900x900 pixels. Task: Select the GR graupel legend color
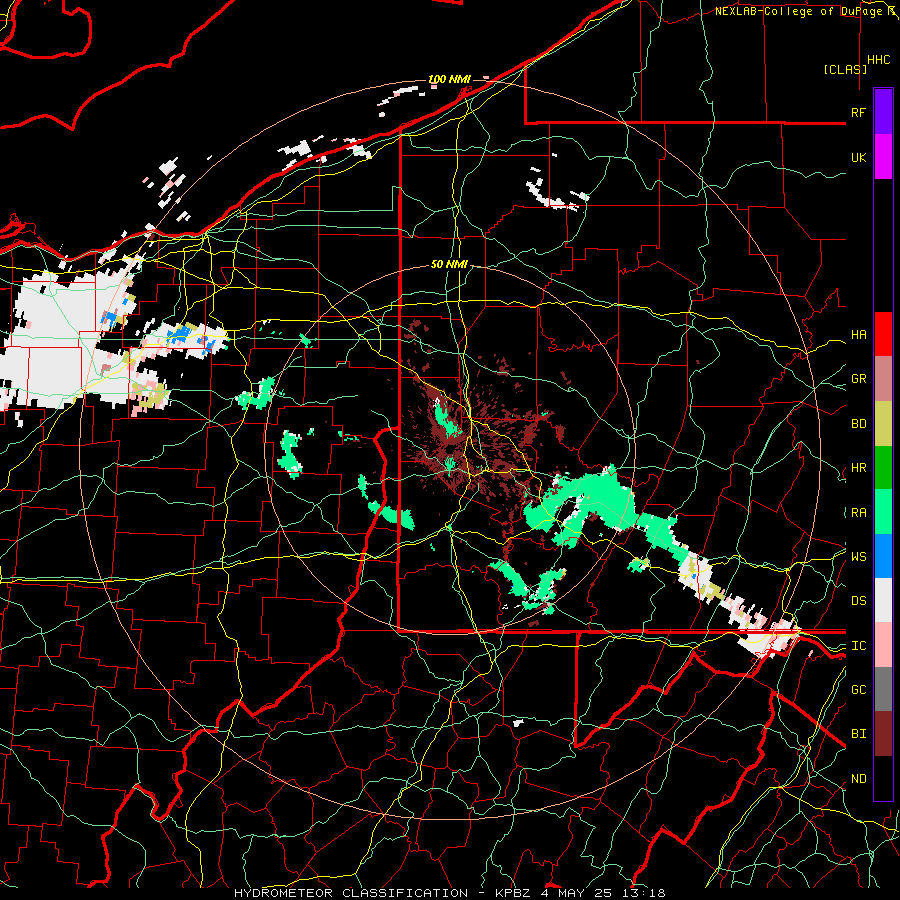[883, 378]
